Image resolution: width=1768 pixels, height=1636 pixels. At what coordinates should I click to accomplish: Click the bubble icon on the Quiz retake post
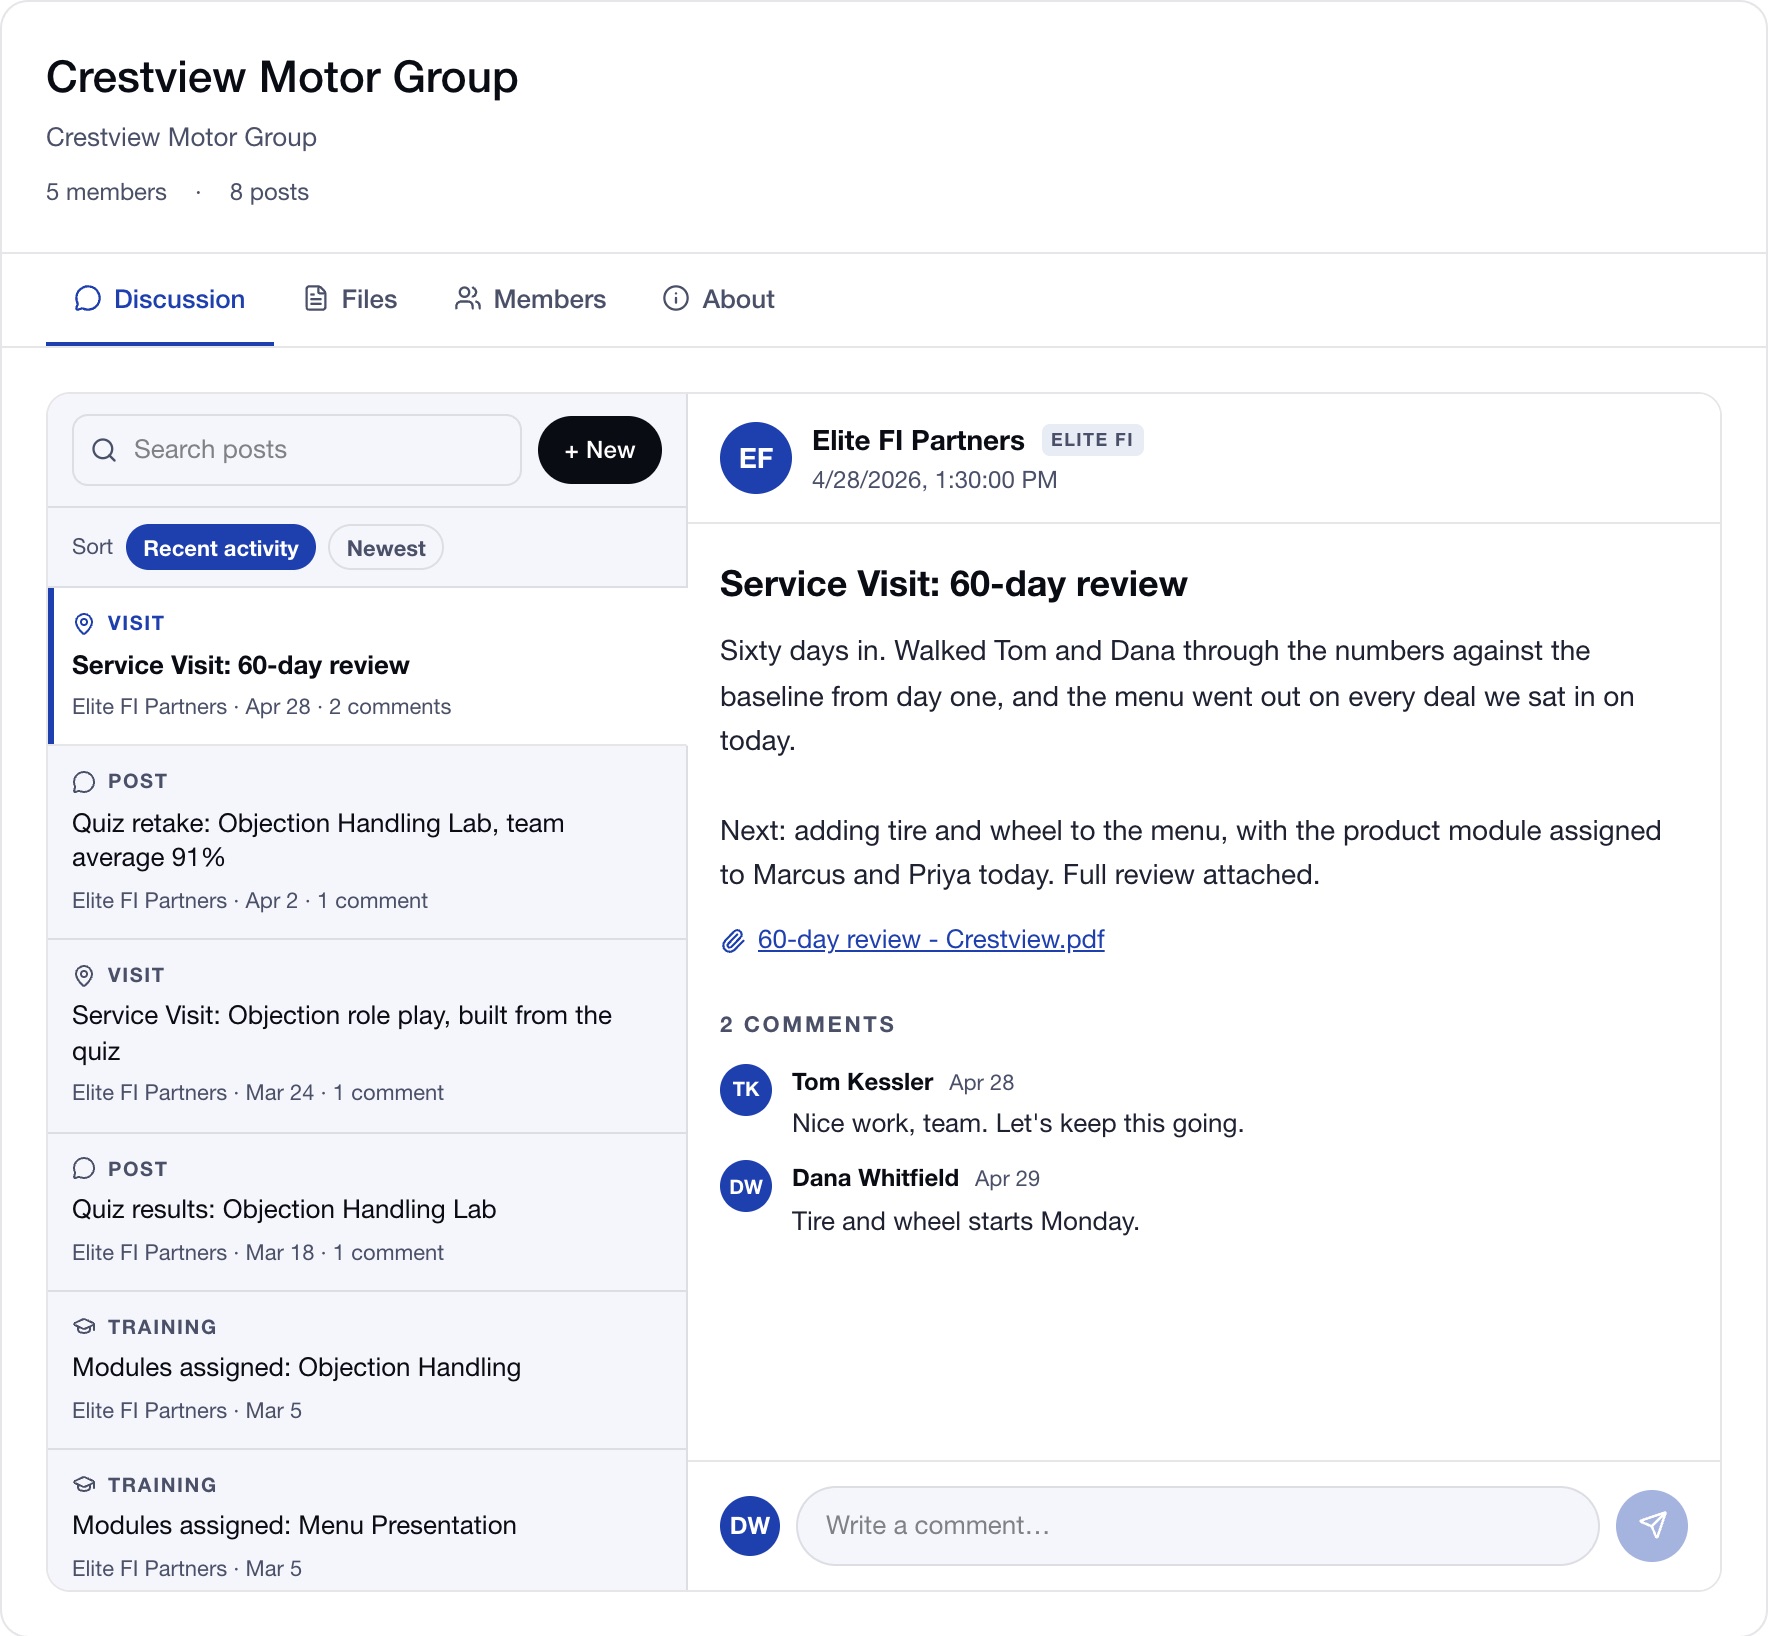point(84,781)
